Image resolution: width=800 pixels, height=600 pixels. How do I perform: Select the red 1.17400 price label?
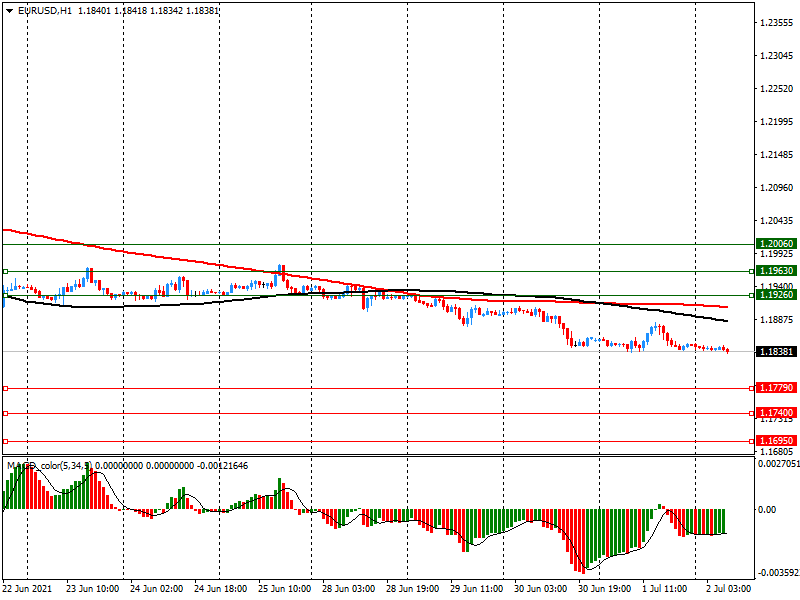776,413
